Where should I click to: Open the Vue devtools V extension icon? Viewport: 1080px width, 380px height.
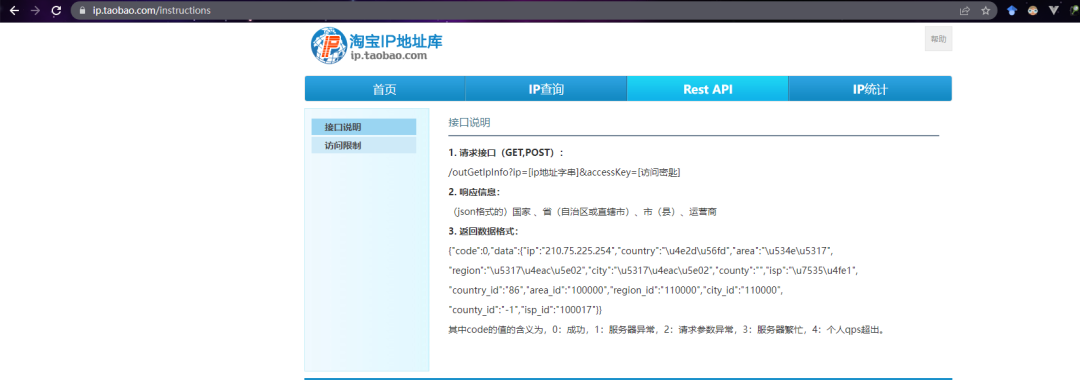[x=1054, y=11]
